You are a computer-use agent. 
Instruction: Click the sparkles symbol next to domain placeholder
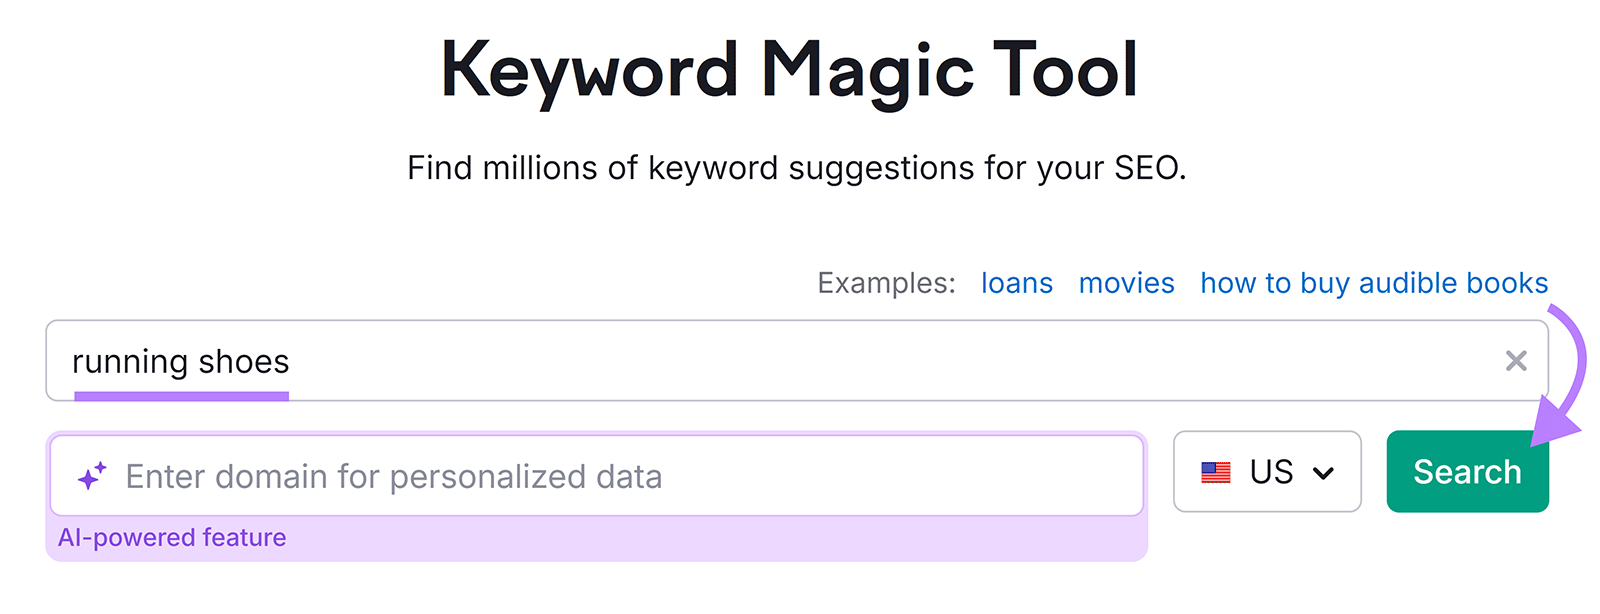point(93,474)
